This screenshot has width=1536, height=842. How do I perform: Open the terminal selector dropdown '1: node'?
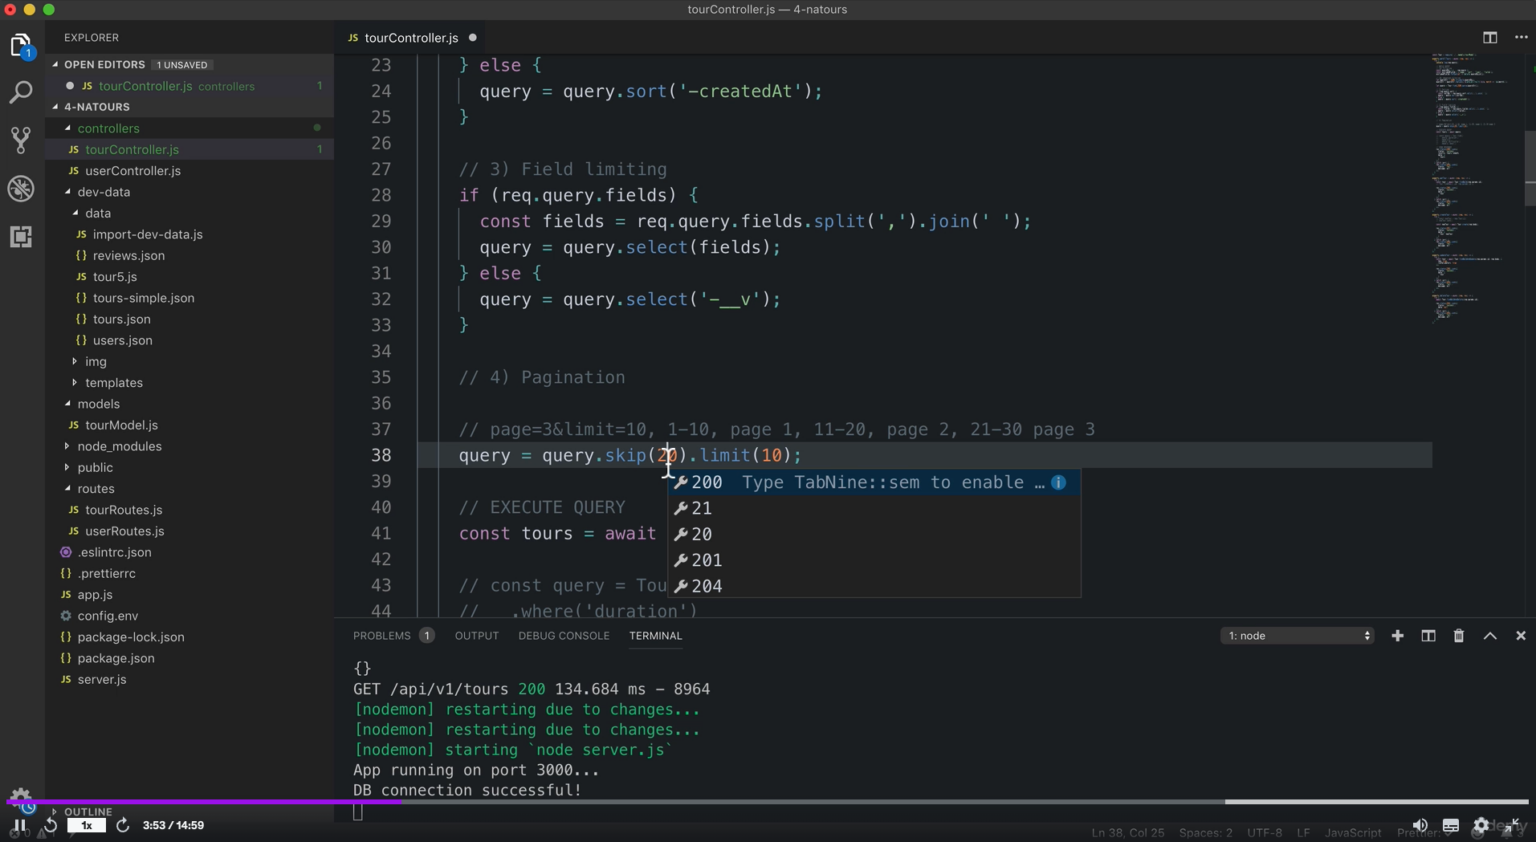click(1297, 636)
